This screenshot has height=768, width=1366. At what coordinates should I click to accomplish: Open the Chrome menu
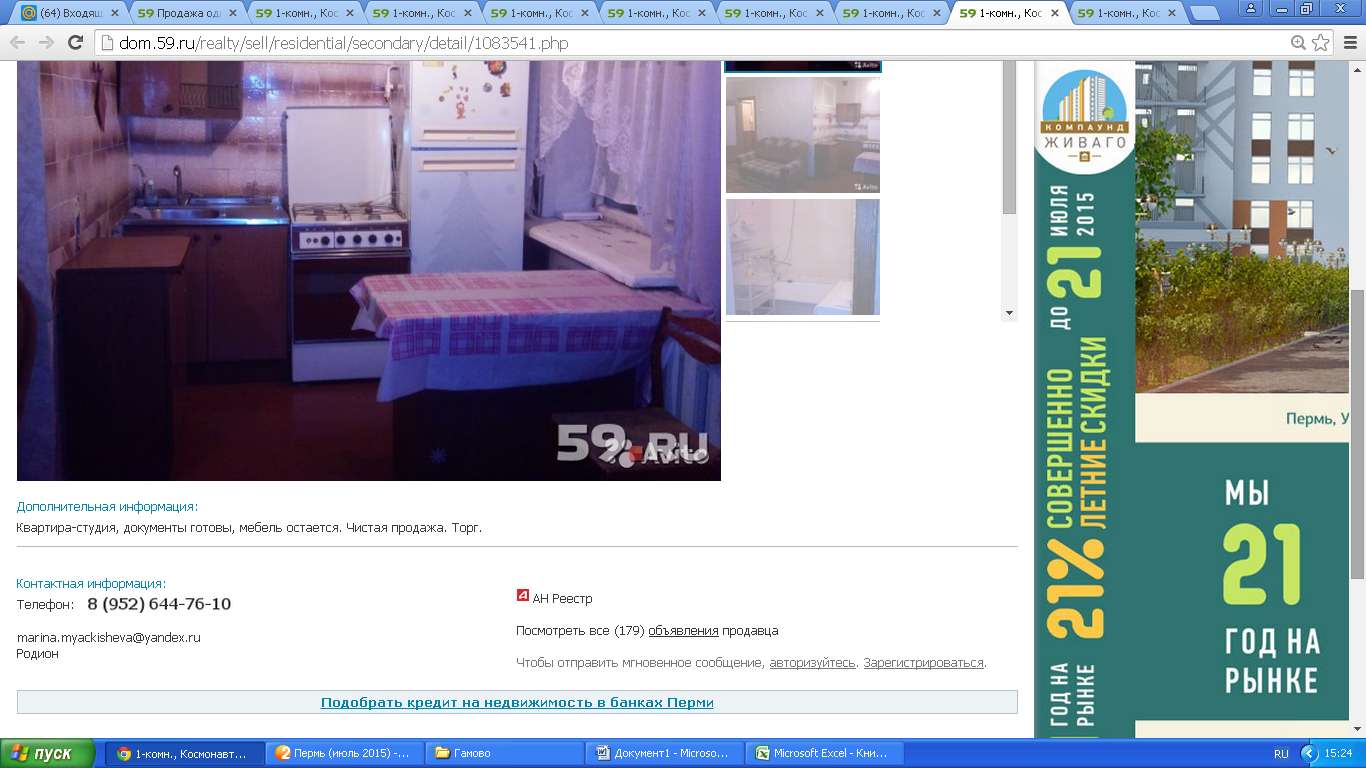1349,43
